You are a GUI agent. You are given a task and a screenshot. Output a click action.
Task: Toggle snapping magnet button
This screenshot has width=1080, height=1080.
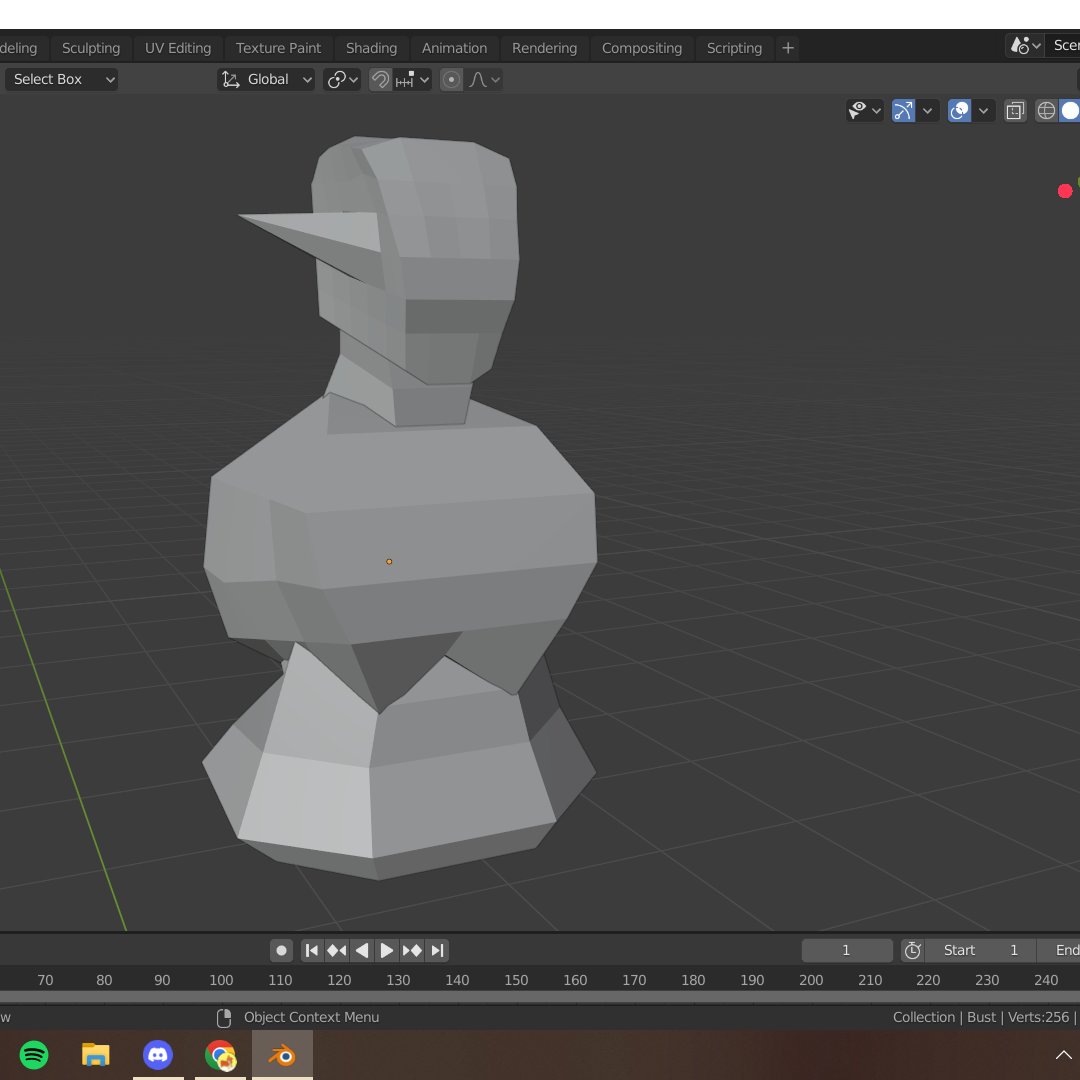[380, 79]
